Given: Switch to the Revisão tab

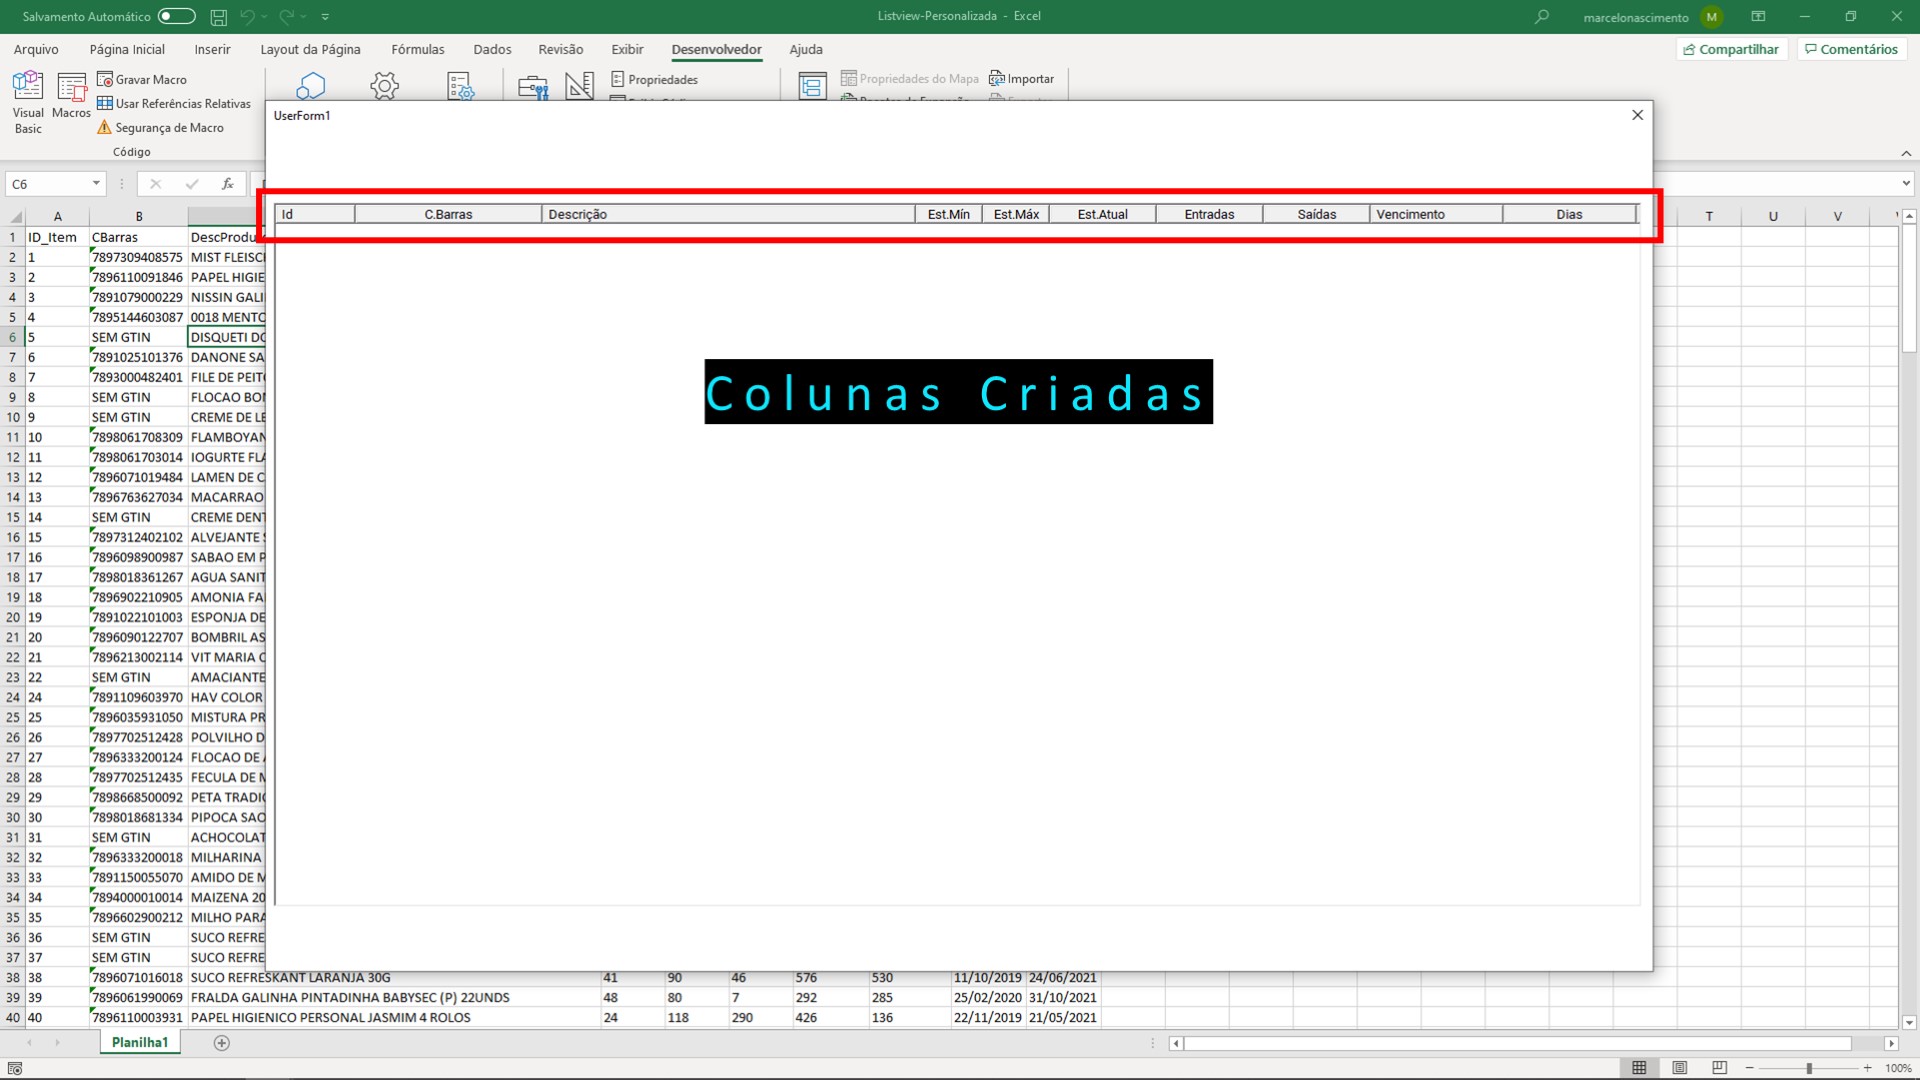Looking at the screenshot, I should pyautogui.click(x=560, y=49).
